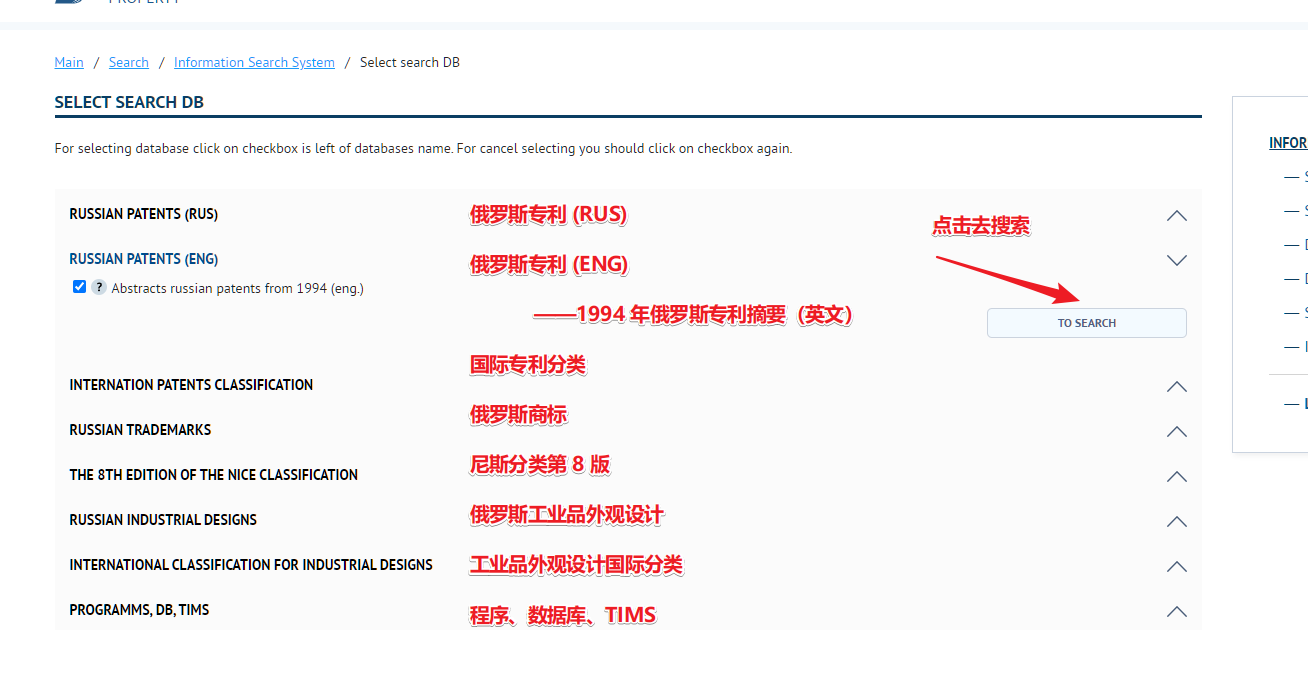Go to the Search breadcrumb link
1308x680 pixels.
click(129, 62)
